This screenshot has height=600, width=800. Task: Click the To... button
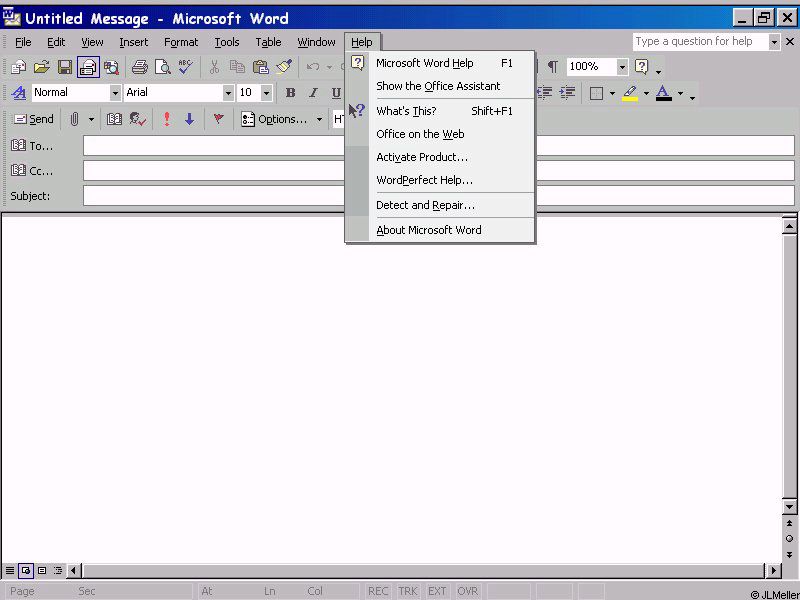coord(32,146)
